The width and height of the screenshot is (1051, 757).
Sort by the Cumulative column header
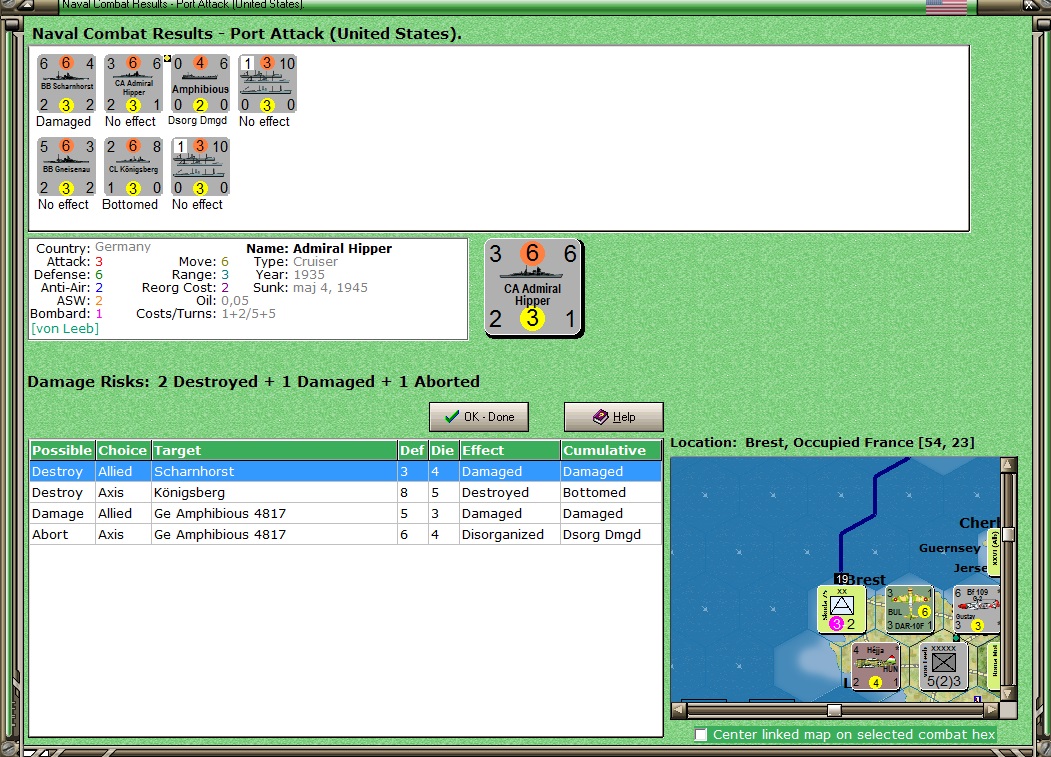[611, 451]
